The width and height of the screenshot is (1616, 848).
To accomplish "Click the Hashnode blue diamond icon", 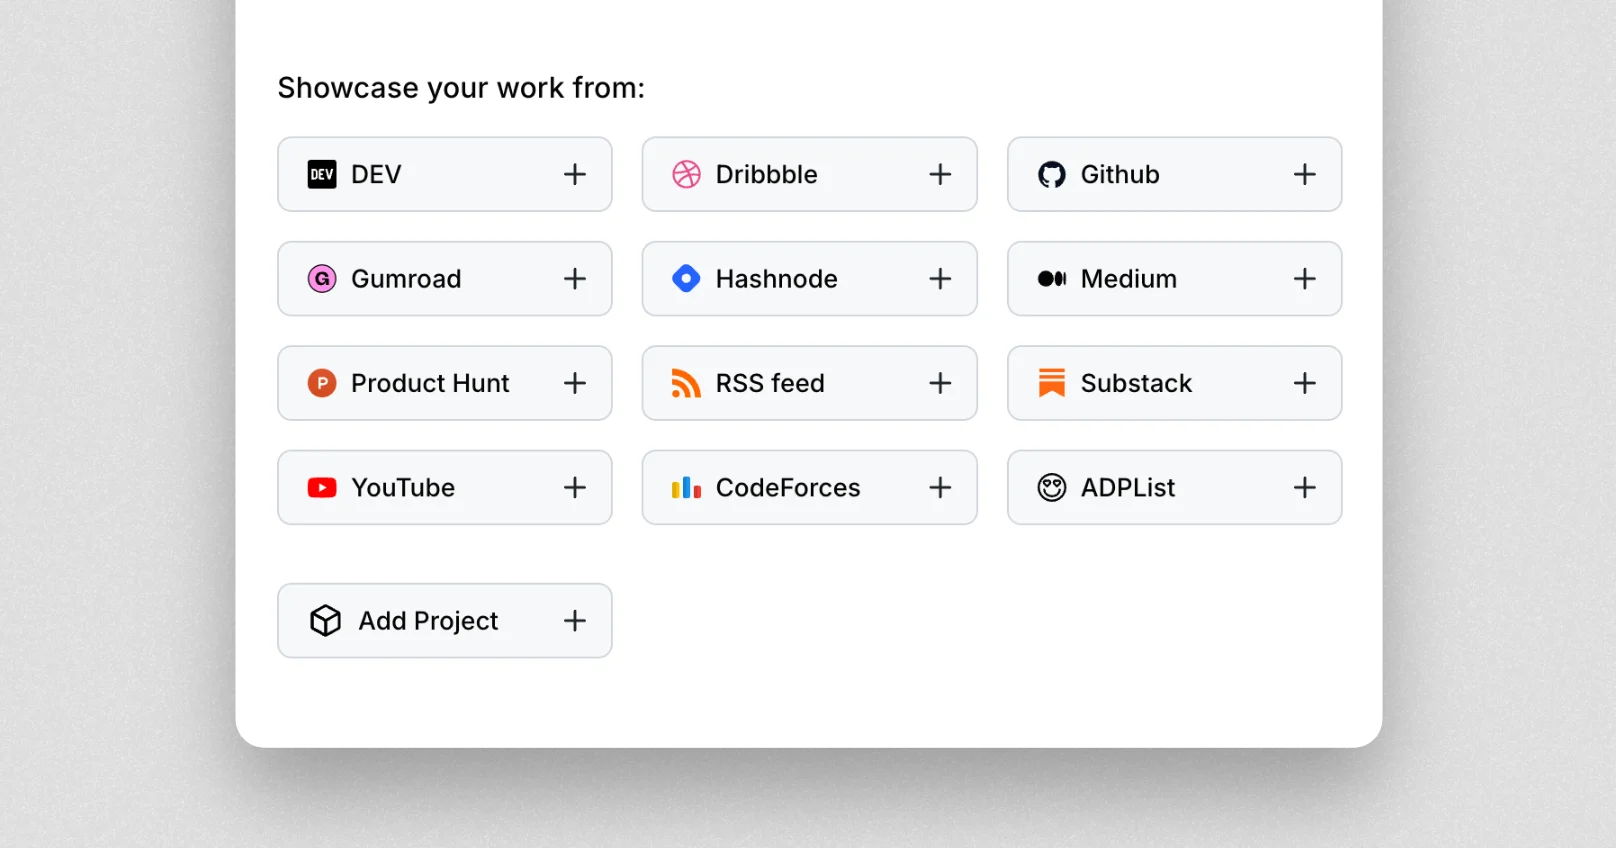I will (x=686, y=279).
